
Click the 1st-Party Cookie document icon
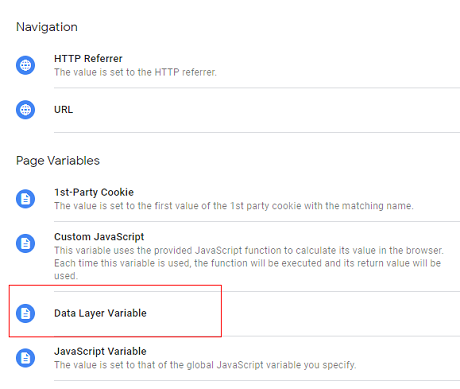tap(25, 199)
